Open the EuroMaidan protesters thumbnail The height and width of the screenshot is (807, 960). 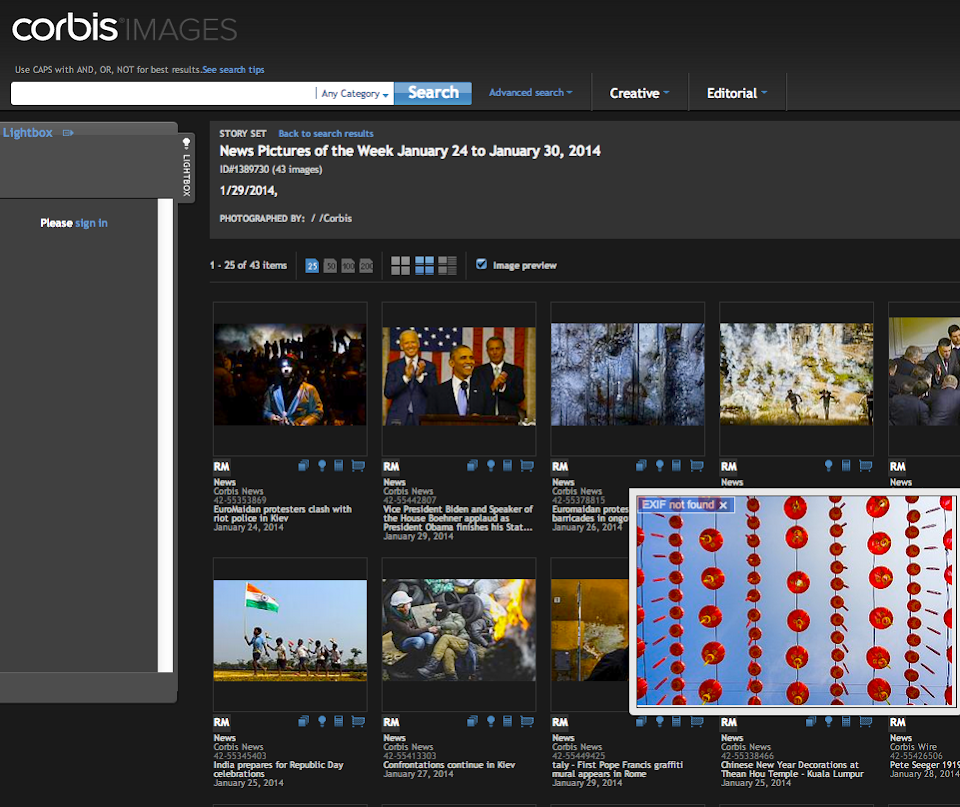(290, 374)
